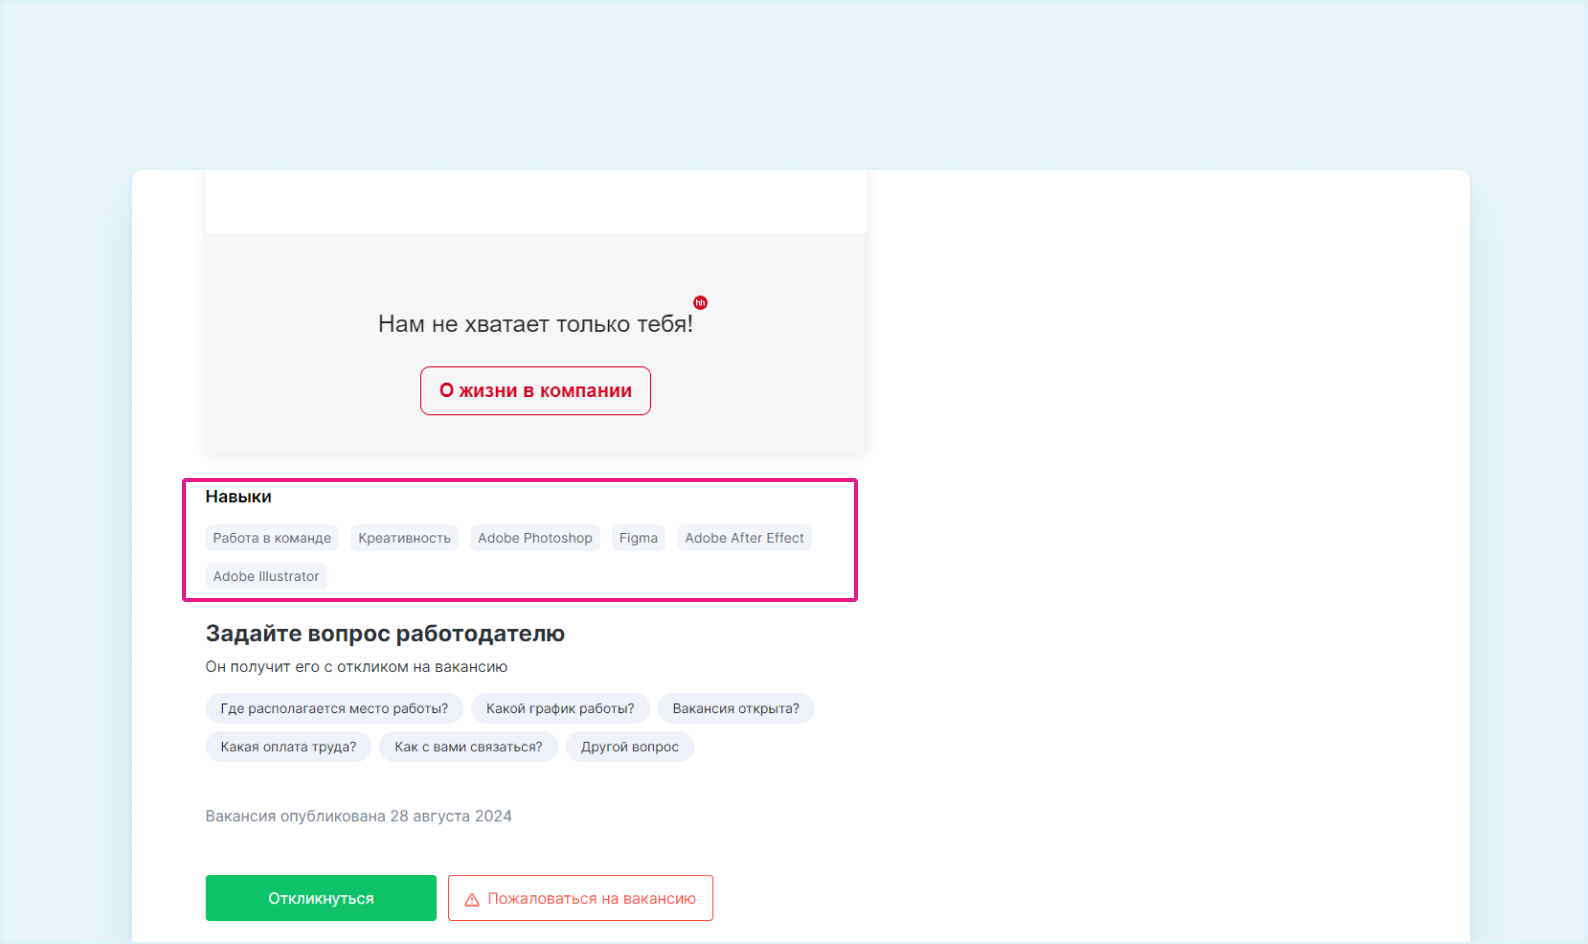
Task: Click the warning triangle icon on complaint button
Action: coord(472,899)
